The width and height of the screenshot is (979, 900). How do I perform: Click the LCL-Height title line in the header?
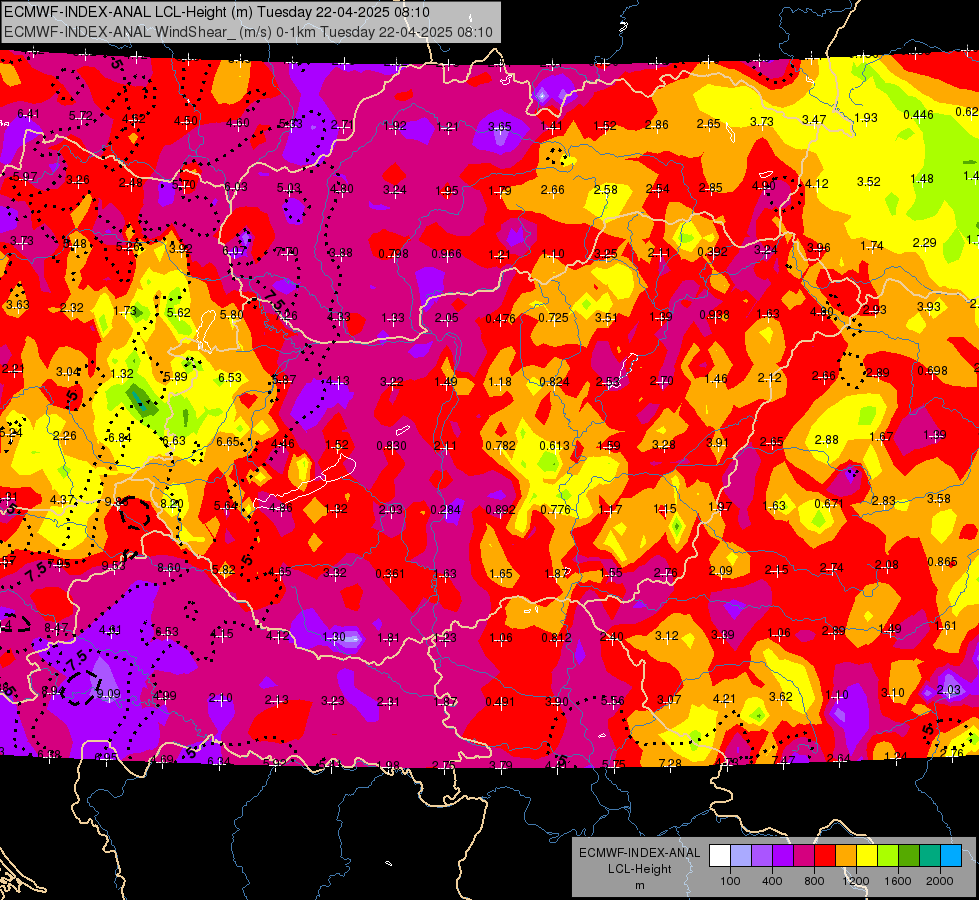point(217,12)
